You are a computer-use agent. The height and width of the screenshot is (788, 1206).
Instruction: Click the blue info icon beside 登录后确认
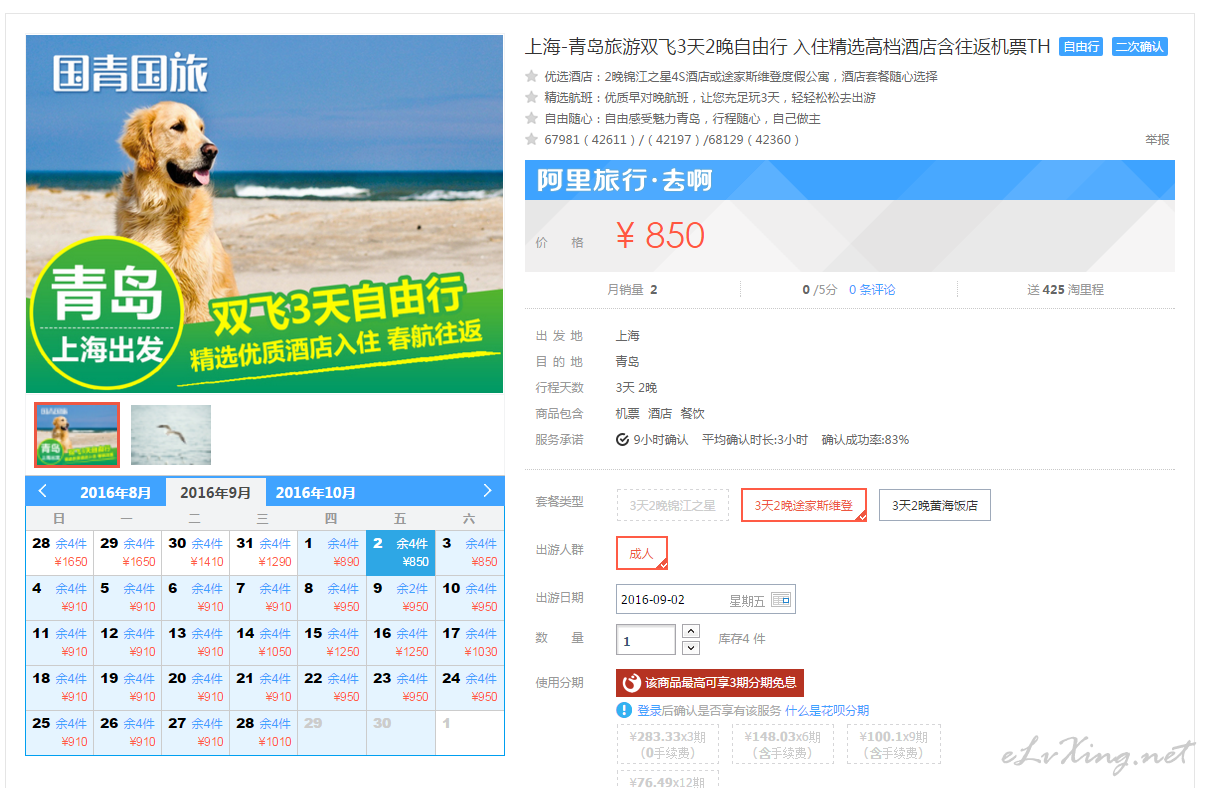click(624, 710)
